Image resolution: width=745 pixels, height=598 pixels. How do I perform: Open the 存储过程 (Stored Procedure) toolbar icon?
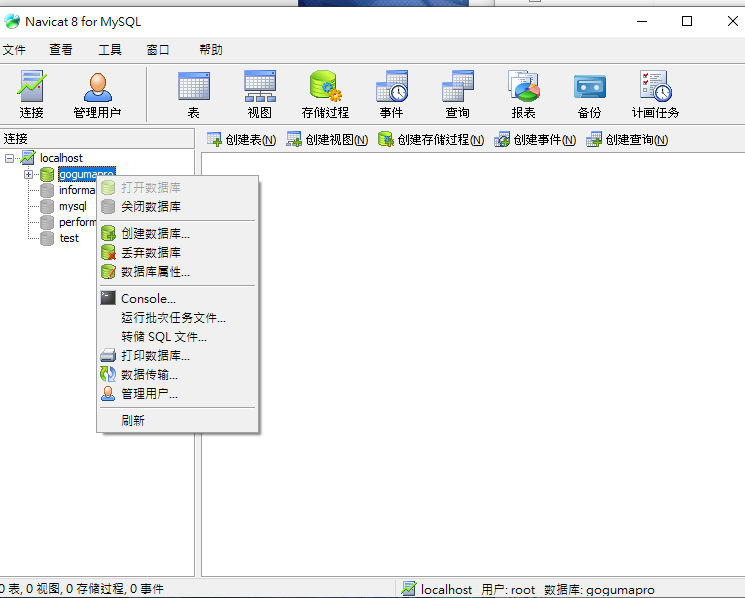tap(325, 94)
